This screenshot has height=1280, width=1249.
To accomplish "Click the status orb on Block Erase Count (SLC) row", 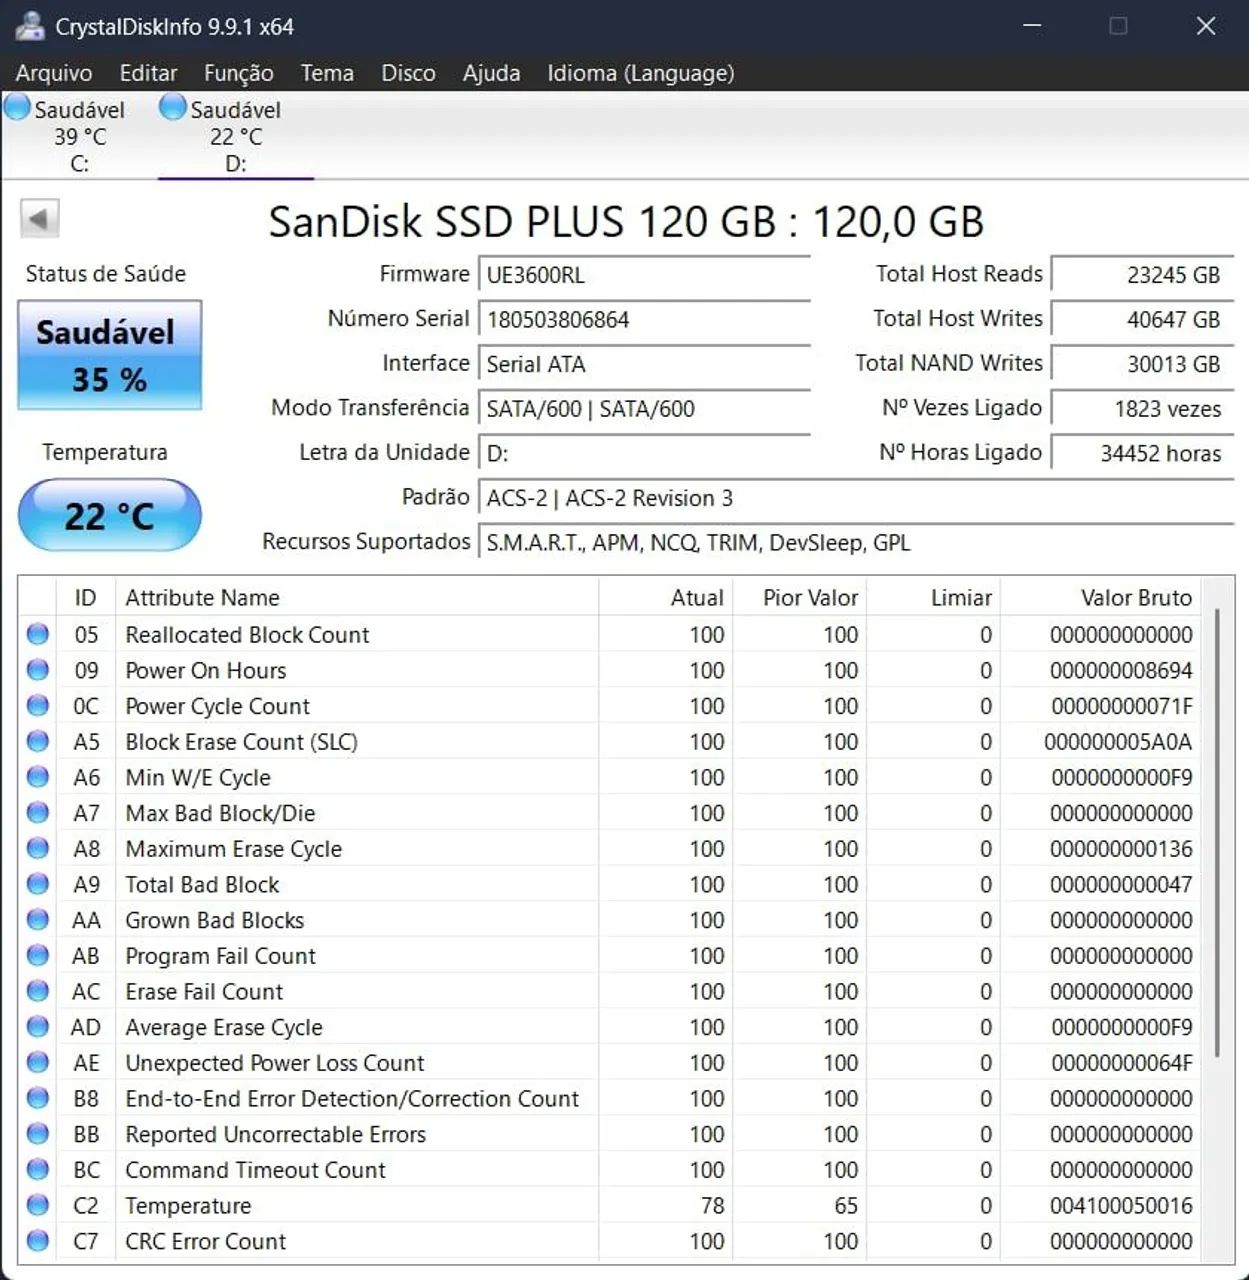I will click(38, 741).
